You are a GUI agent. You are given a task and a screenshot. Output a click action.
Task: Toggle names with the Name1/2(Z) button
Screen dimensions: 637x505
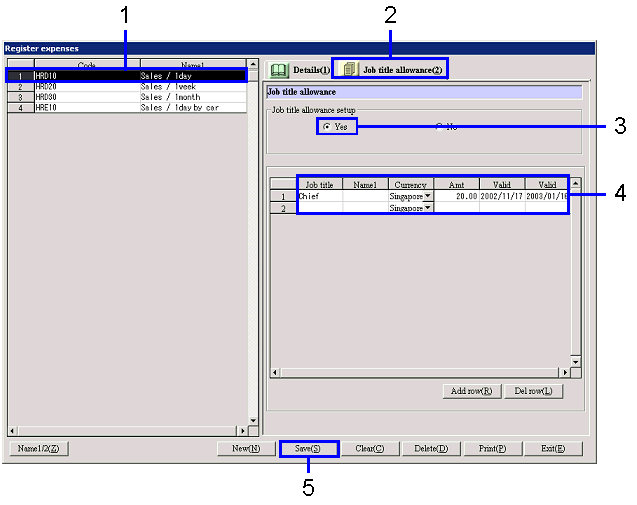pos(39,449)
